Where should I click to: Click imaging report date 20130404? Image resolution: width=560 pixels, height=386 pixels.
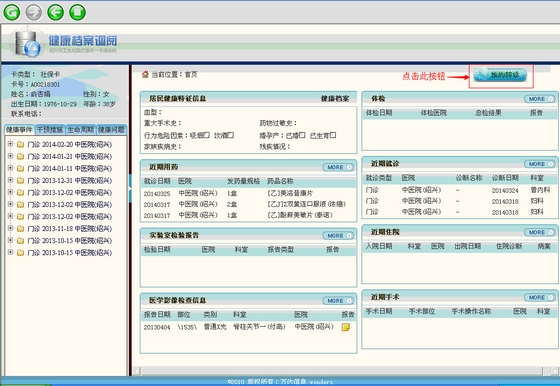(x=157, y=327)
